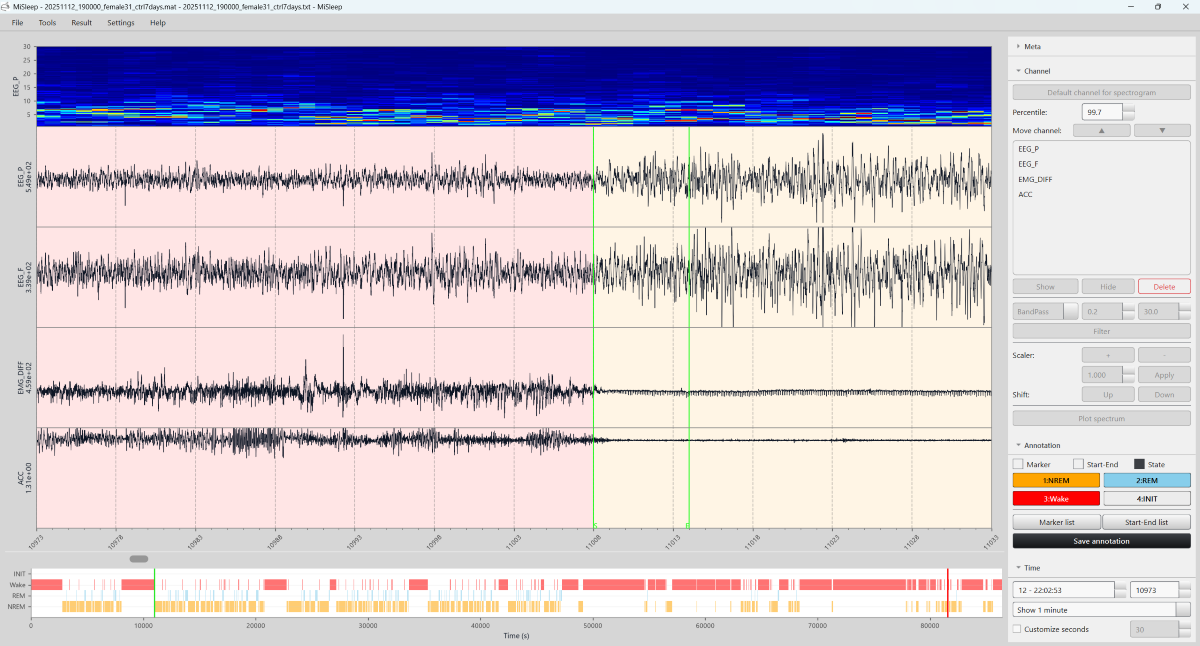Click the customize seconds 30 field
Image resolution: width=1200 pixels, height=646 pixels.
coord(1154,629)
